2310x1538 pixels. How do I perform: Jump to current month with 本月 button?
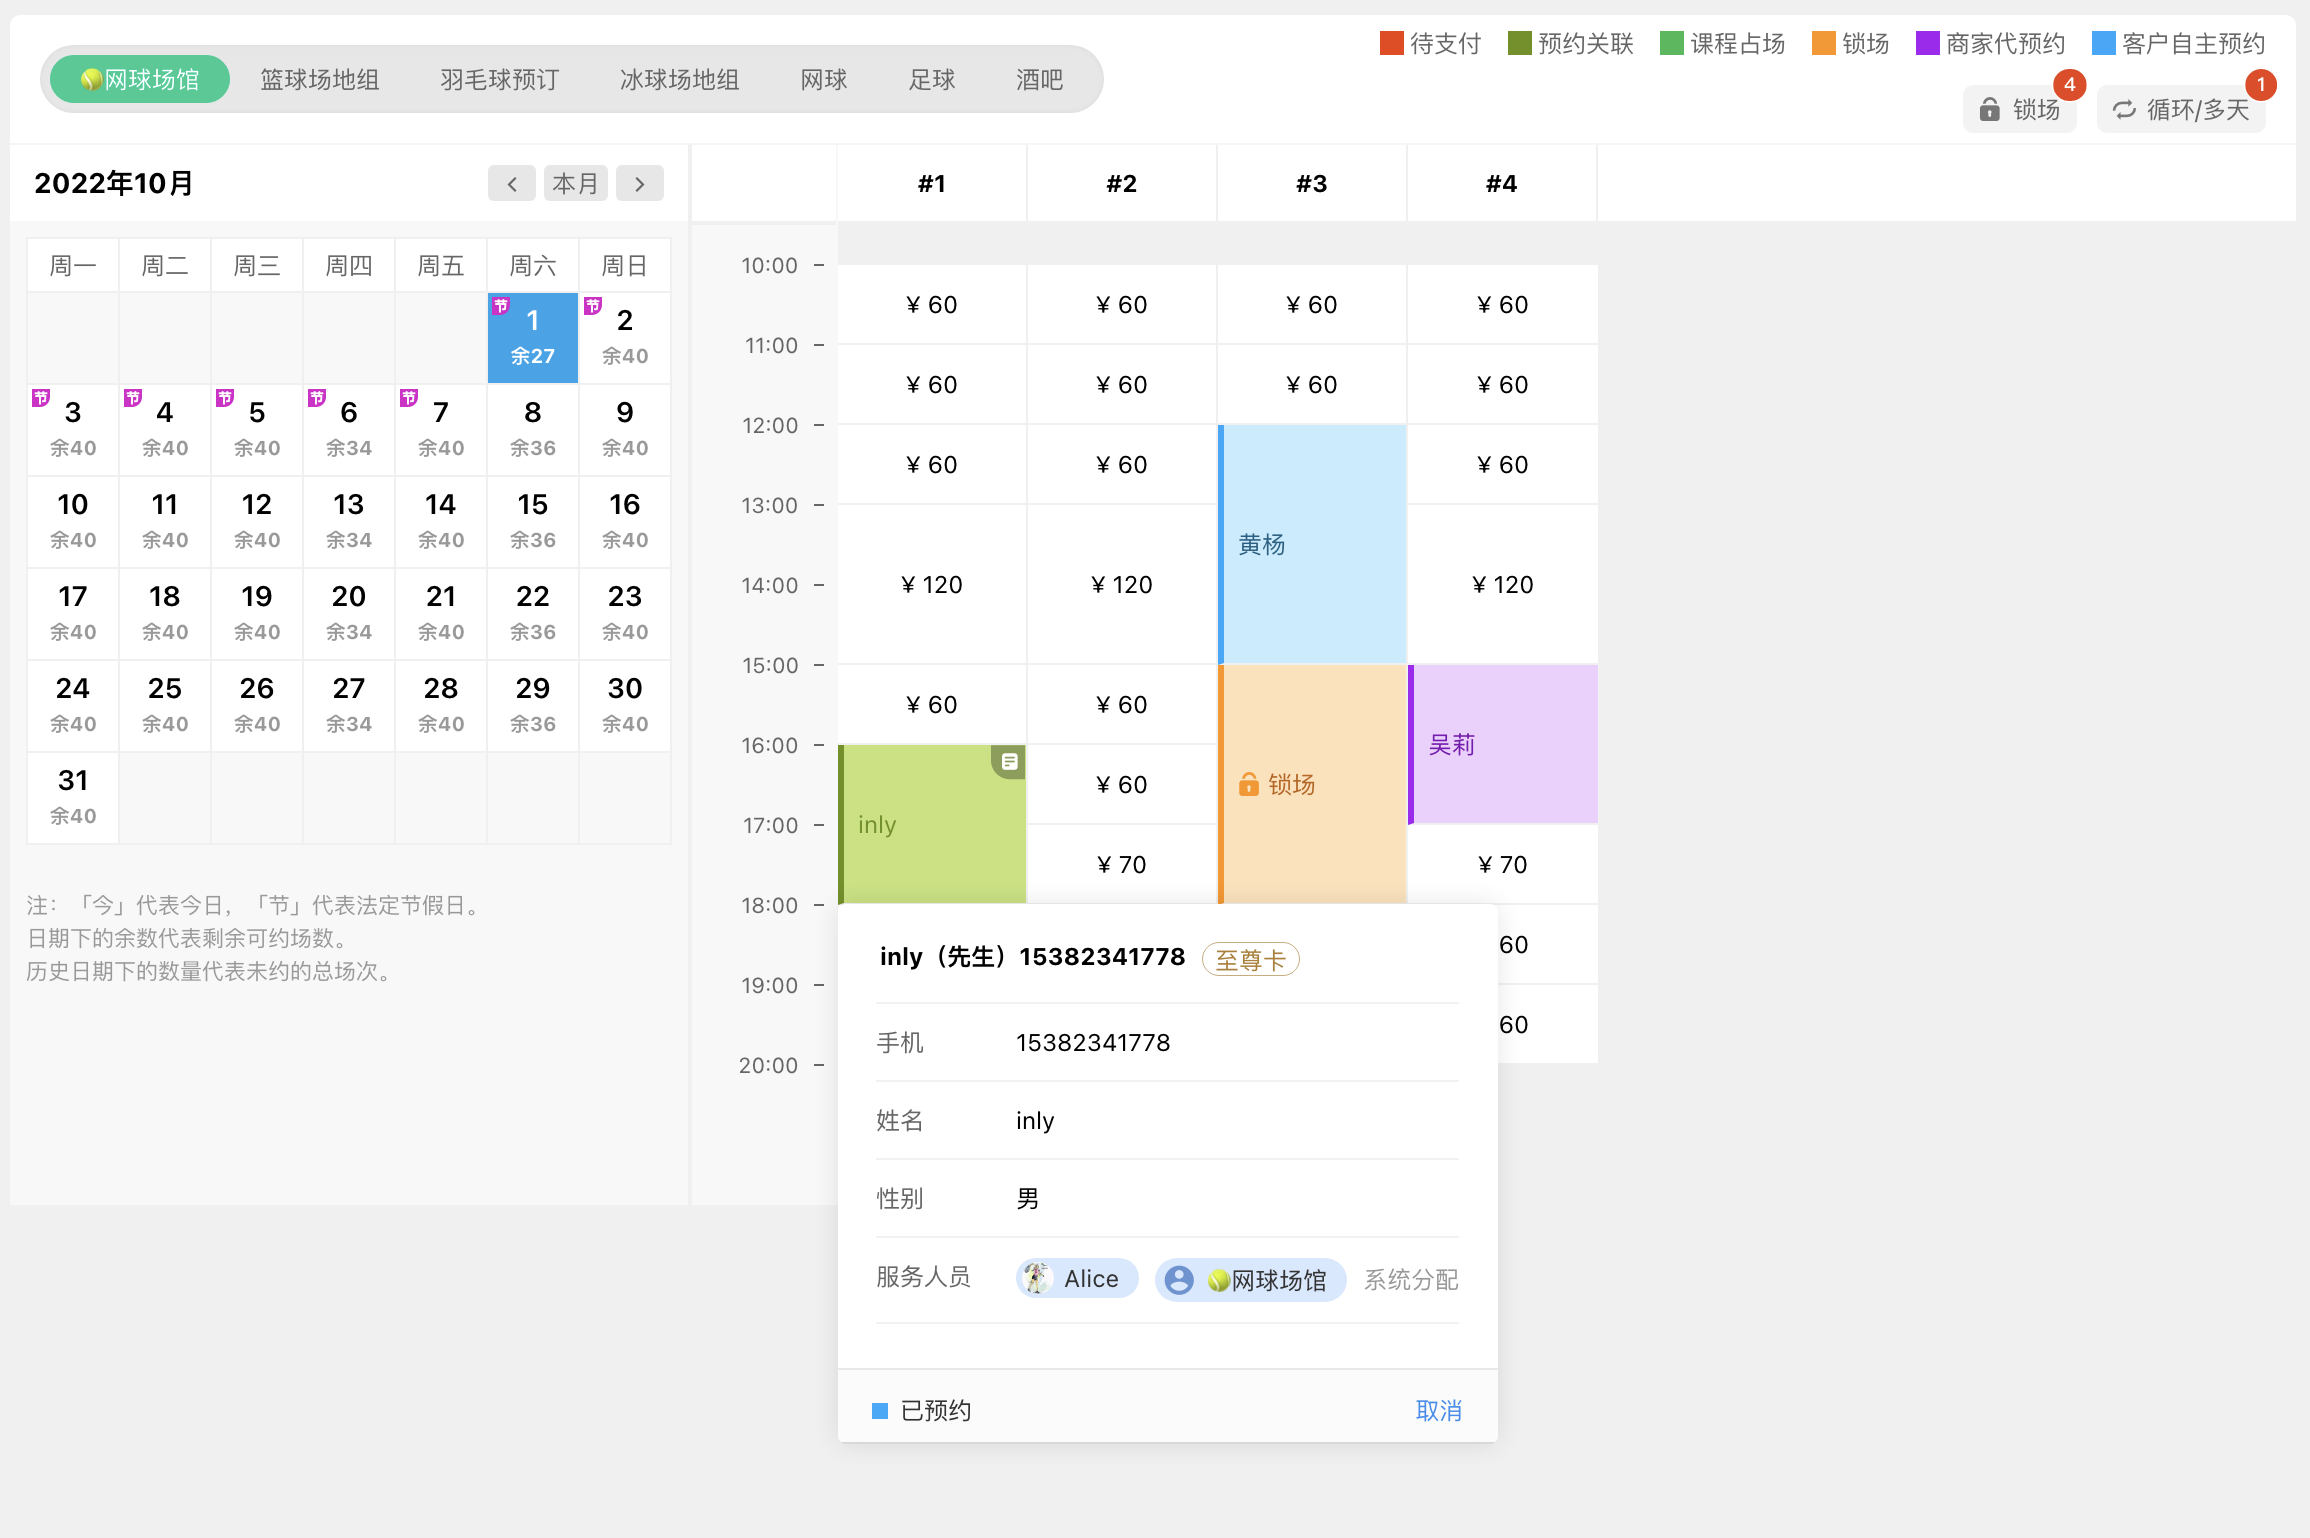(x=576, y=184)
